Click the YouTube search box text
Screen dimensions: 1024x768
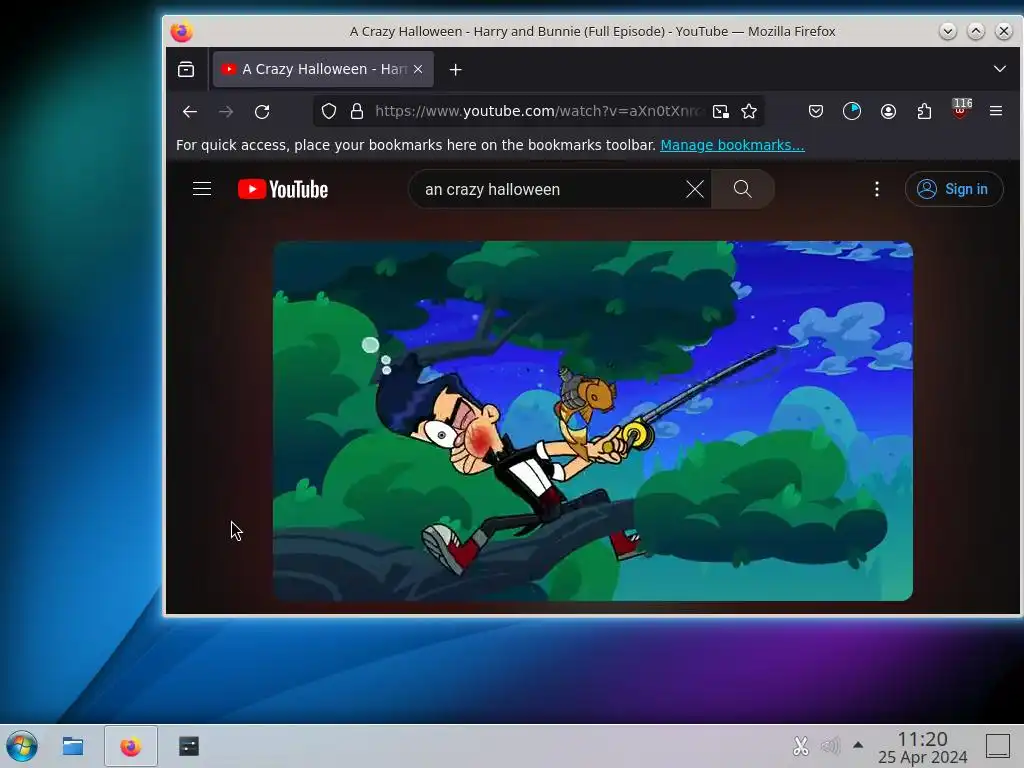pyautogui.click(x=492, y=189)
